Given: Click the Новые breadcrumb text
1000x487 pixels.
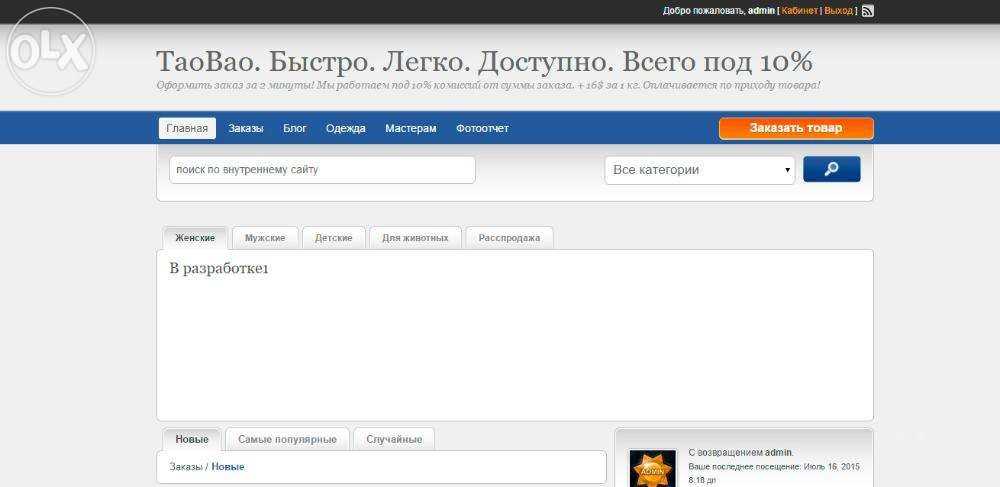Looking at the screenshot, I should pos(228,467).
